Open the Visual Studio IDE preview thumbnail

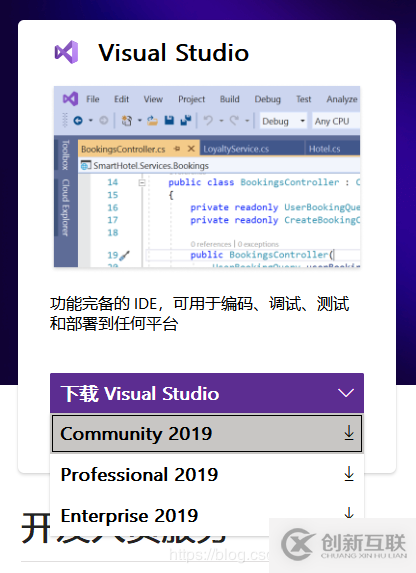point(207,177)
